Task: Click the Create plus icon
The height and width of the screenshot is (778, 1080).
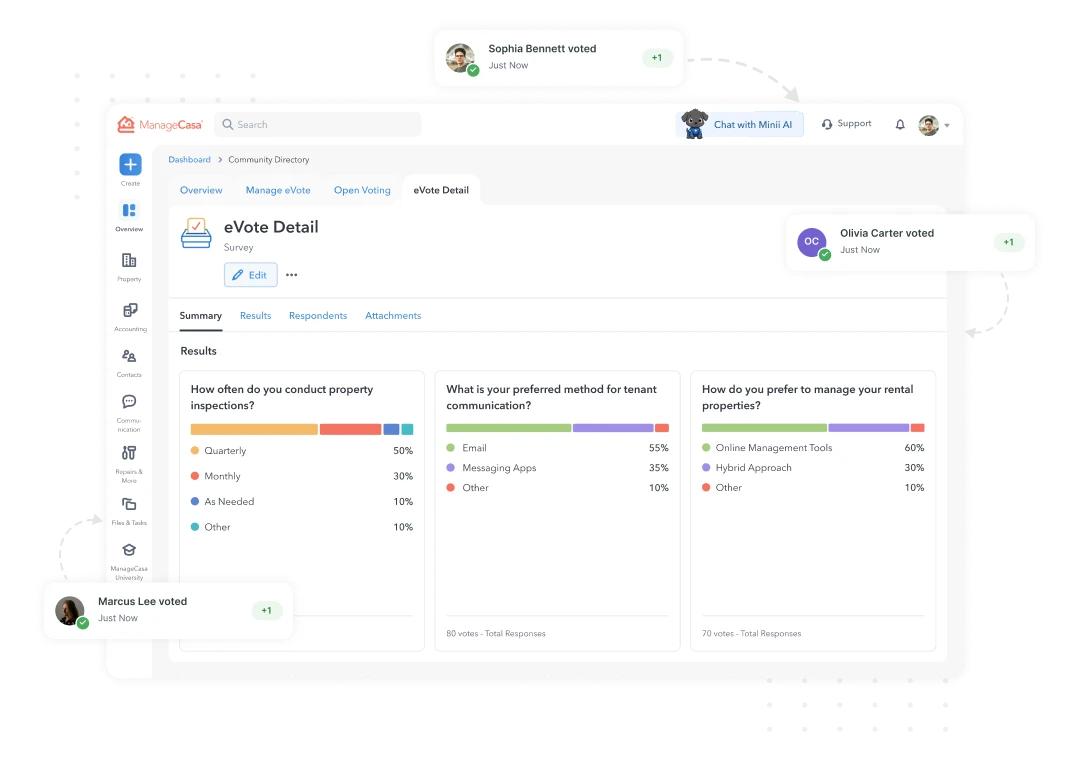Action: (130, 165)
